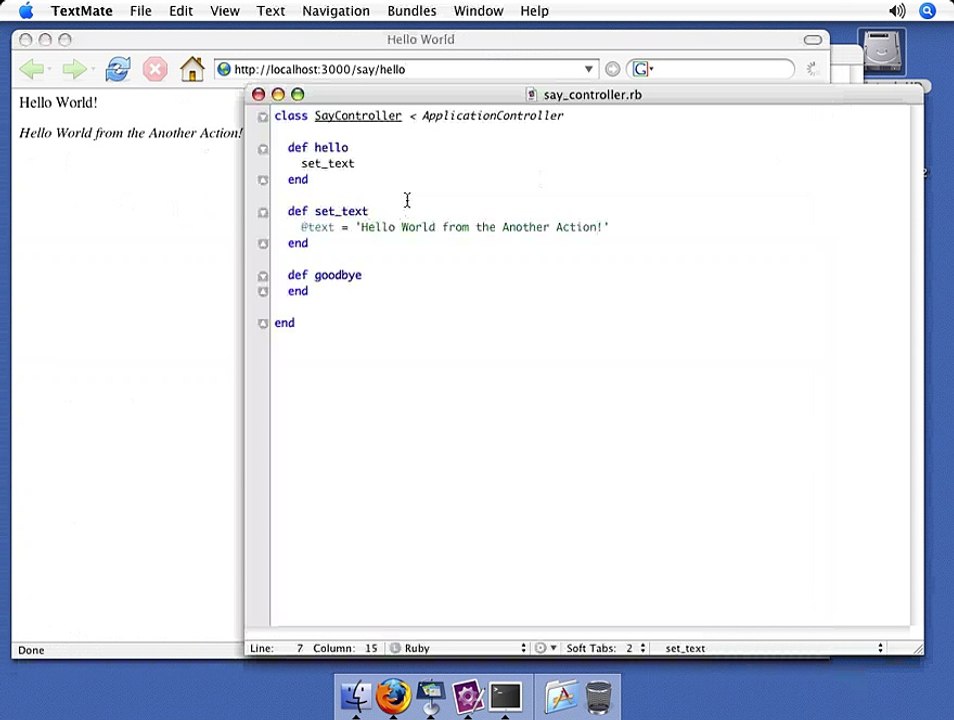The width and height of the screenshot is (954, 720).
Task: Open the View menu
Action: click(225, 11)
